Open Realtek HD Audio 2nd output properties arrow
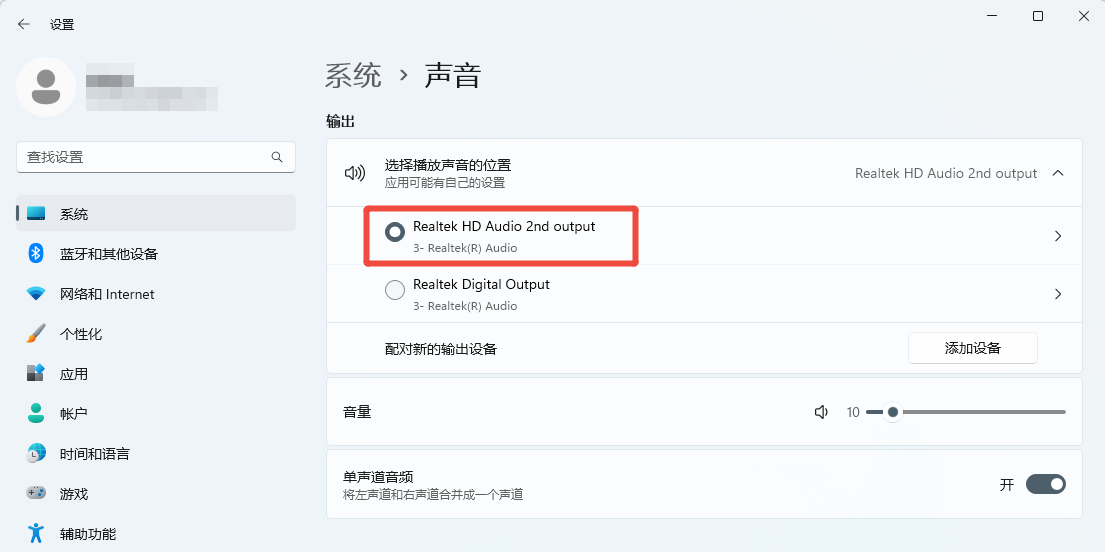The width and height of the screenshot is (1105, 552). coord(1058,236)
